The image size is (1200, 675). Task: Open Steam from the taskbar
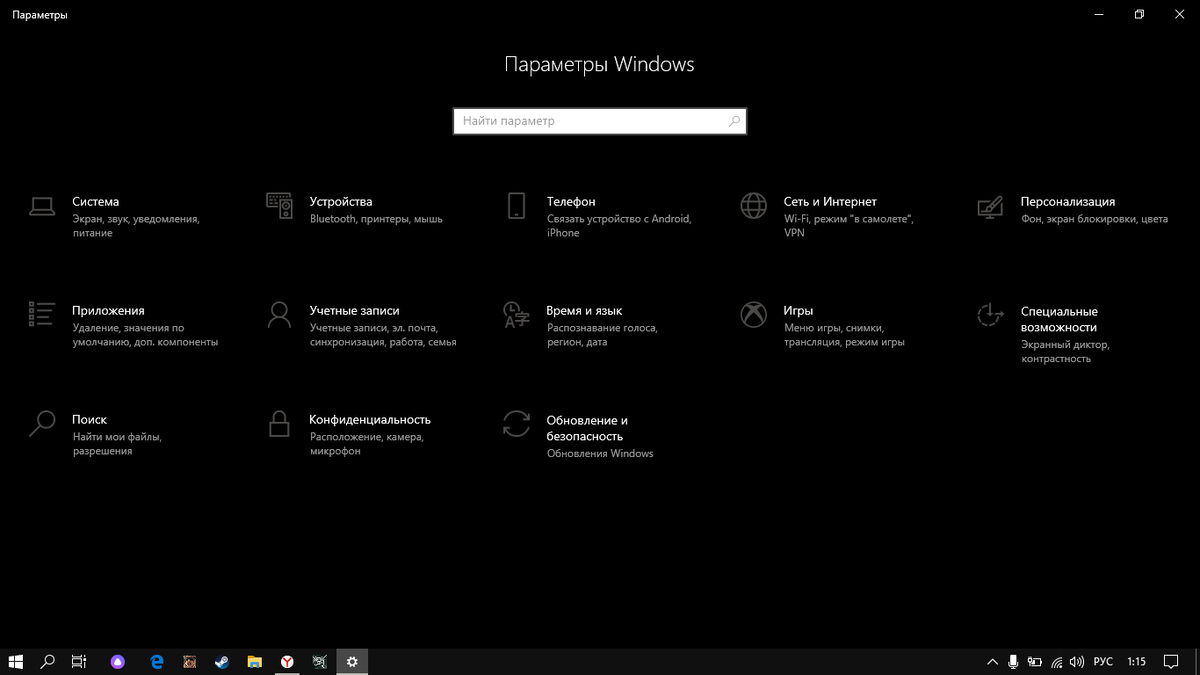point(222,661)
